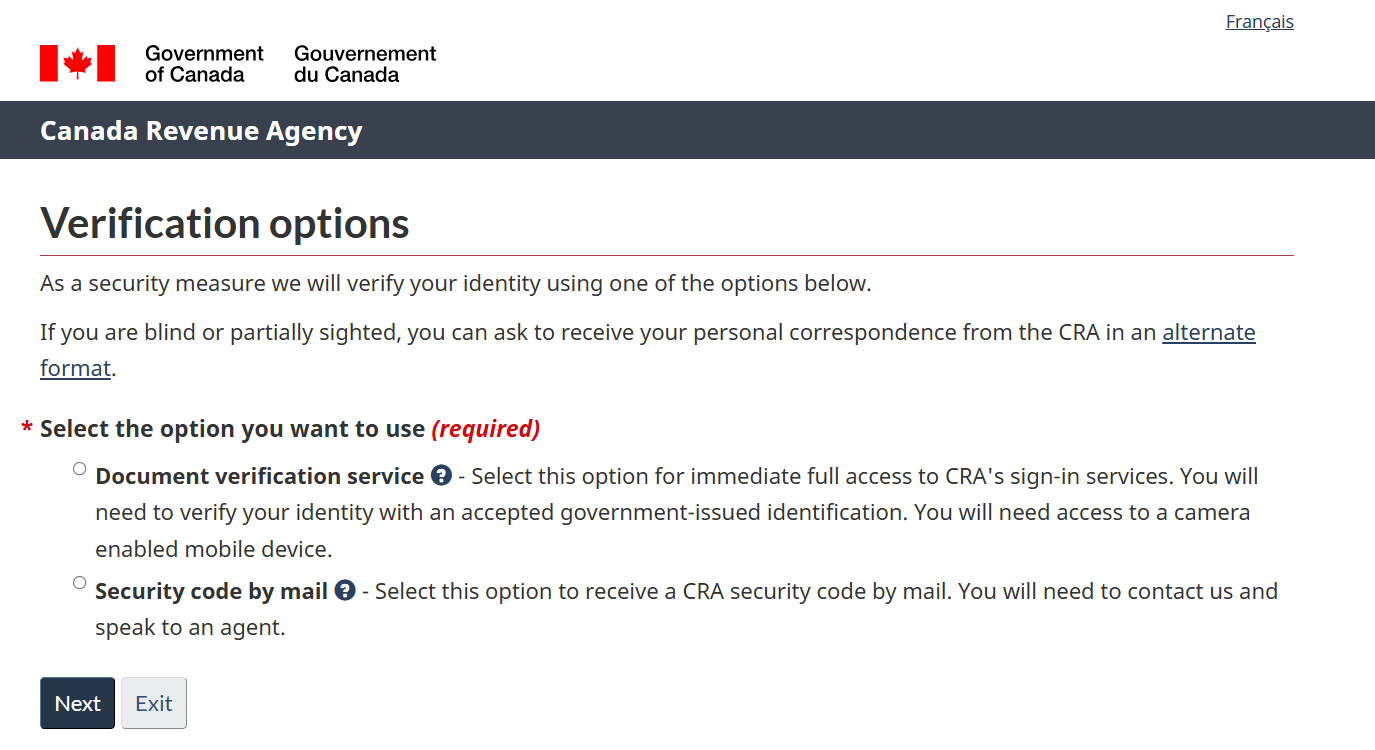Viewport: 1375px width, 750px height.
Task: Click the bold Security code by mail label
Action: [x=212, y=591]
